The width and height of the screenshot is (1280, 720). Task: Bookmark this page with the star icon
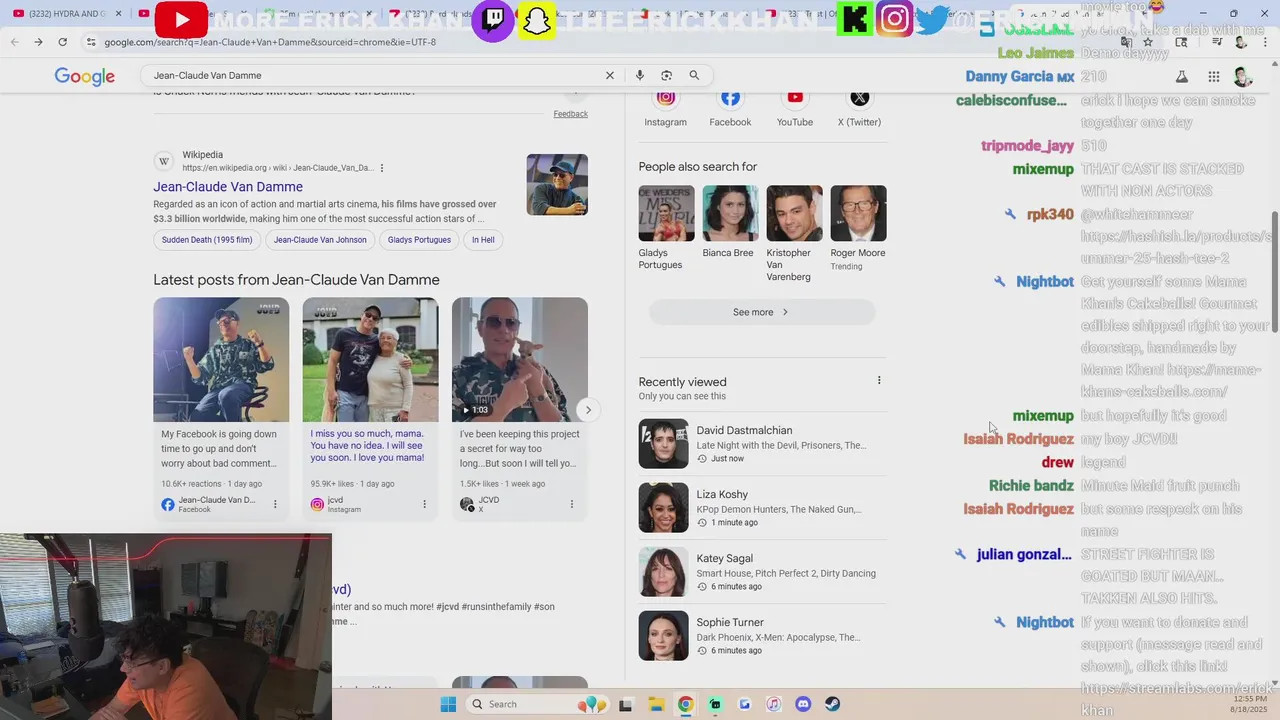click(1148, 42)
